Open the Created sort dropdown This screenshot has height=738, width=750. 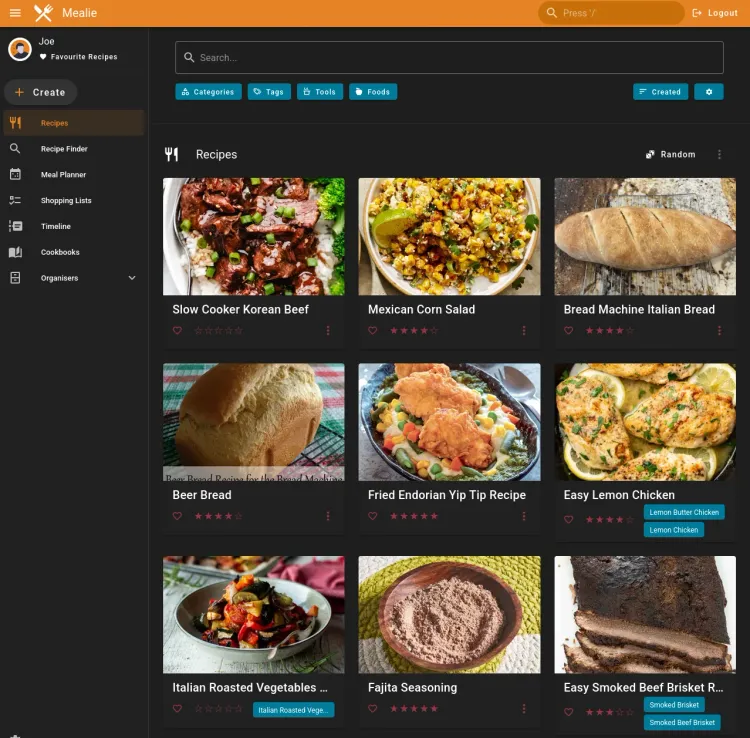coord(660,92)
